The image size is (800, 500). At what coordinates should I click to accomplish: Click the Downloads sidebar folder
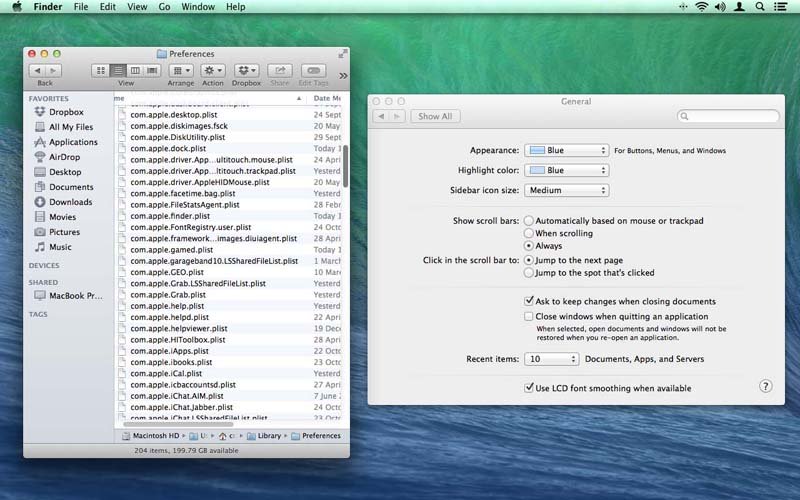coord(70,202)
